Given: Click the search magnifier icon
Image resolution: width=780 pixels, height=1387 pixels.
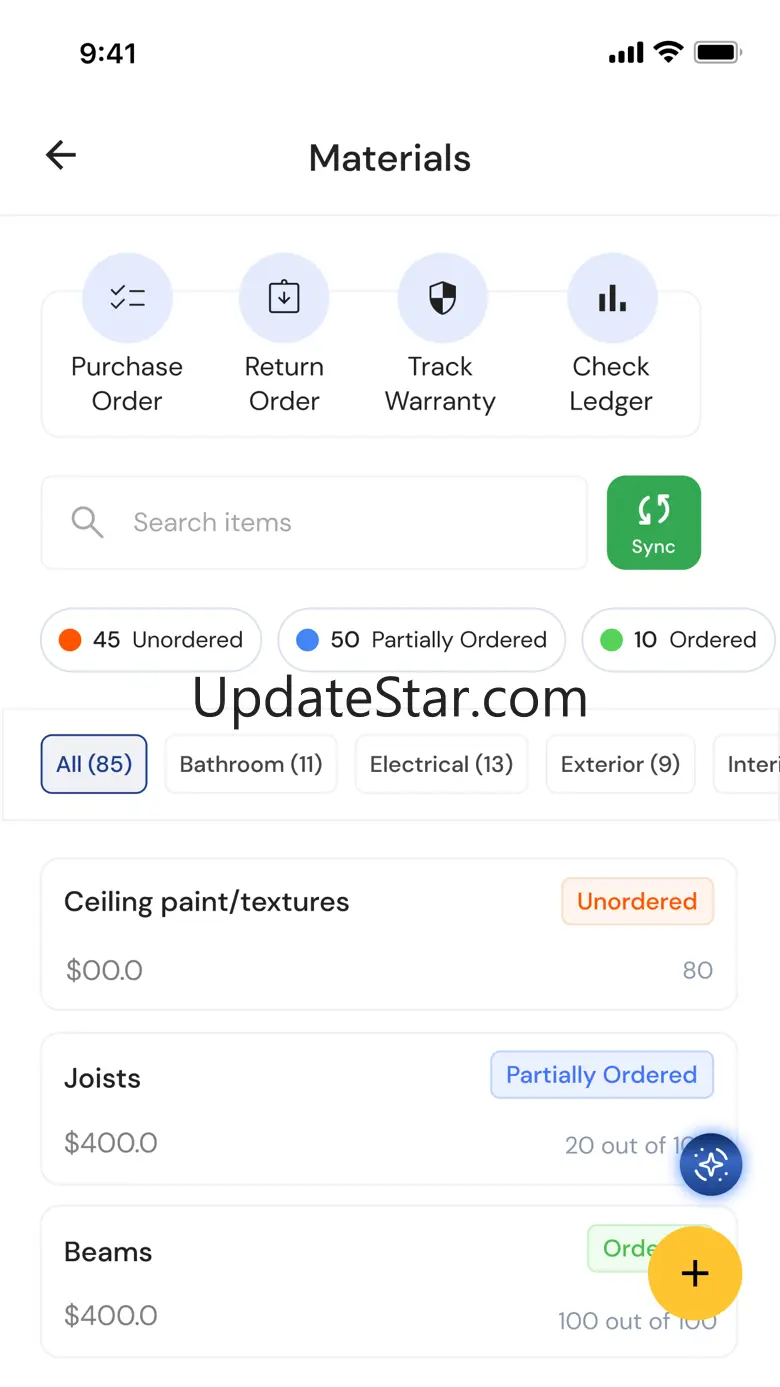Looking at the screenshot, I should coord(88,522).
